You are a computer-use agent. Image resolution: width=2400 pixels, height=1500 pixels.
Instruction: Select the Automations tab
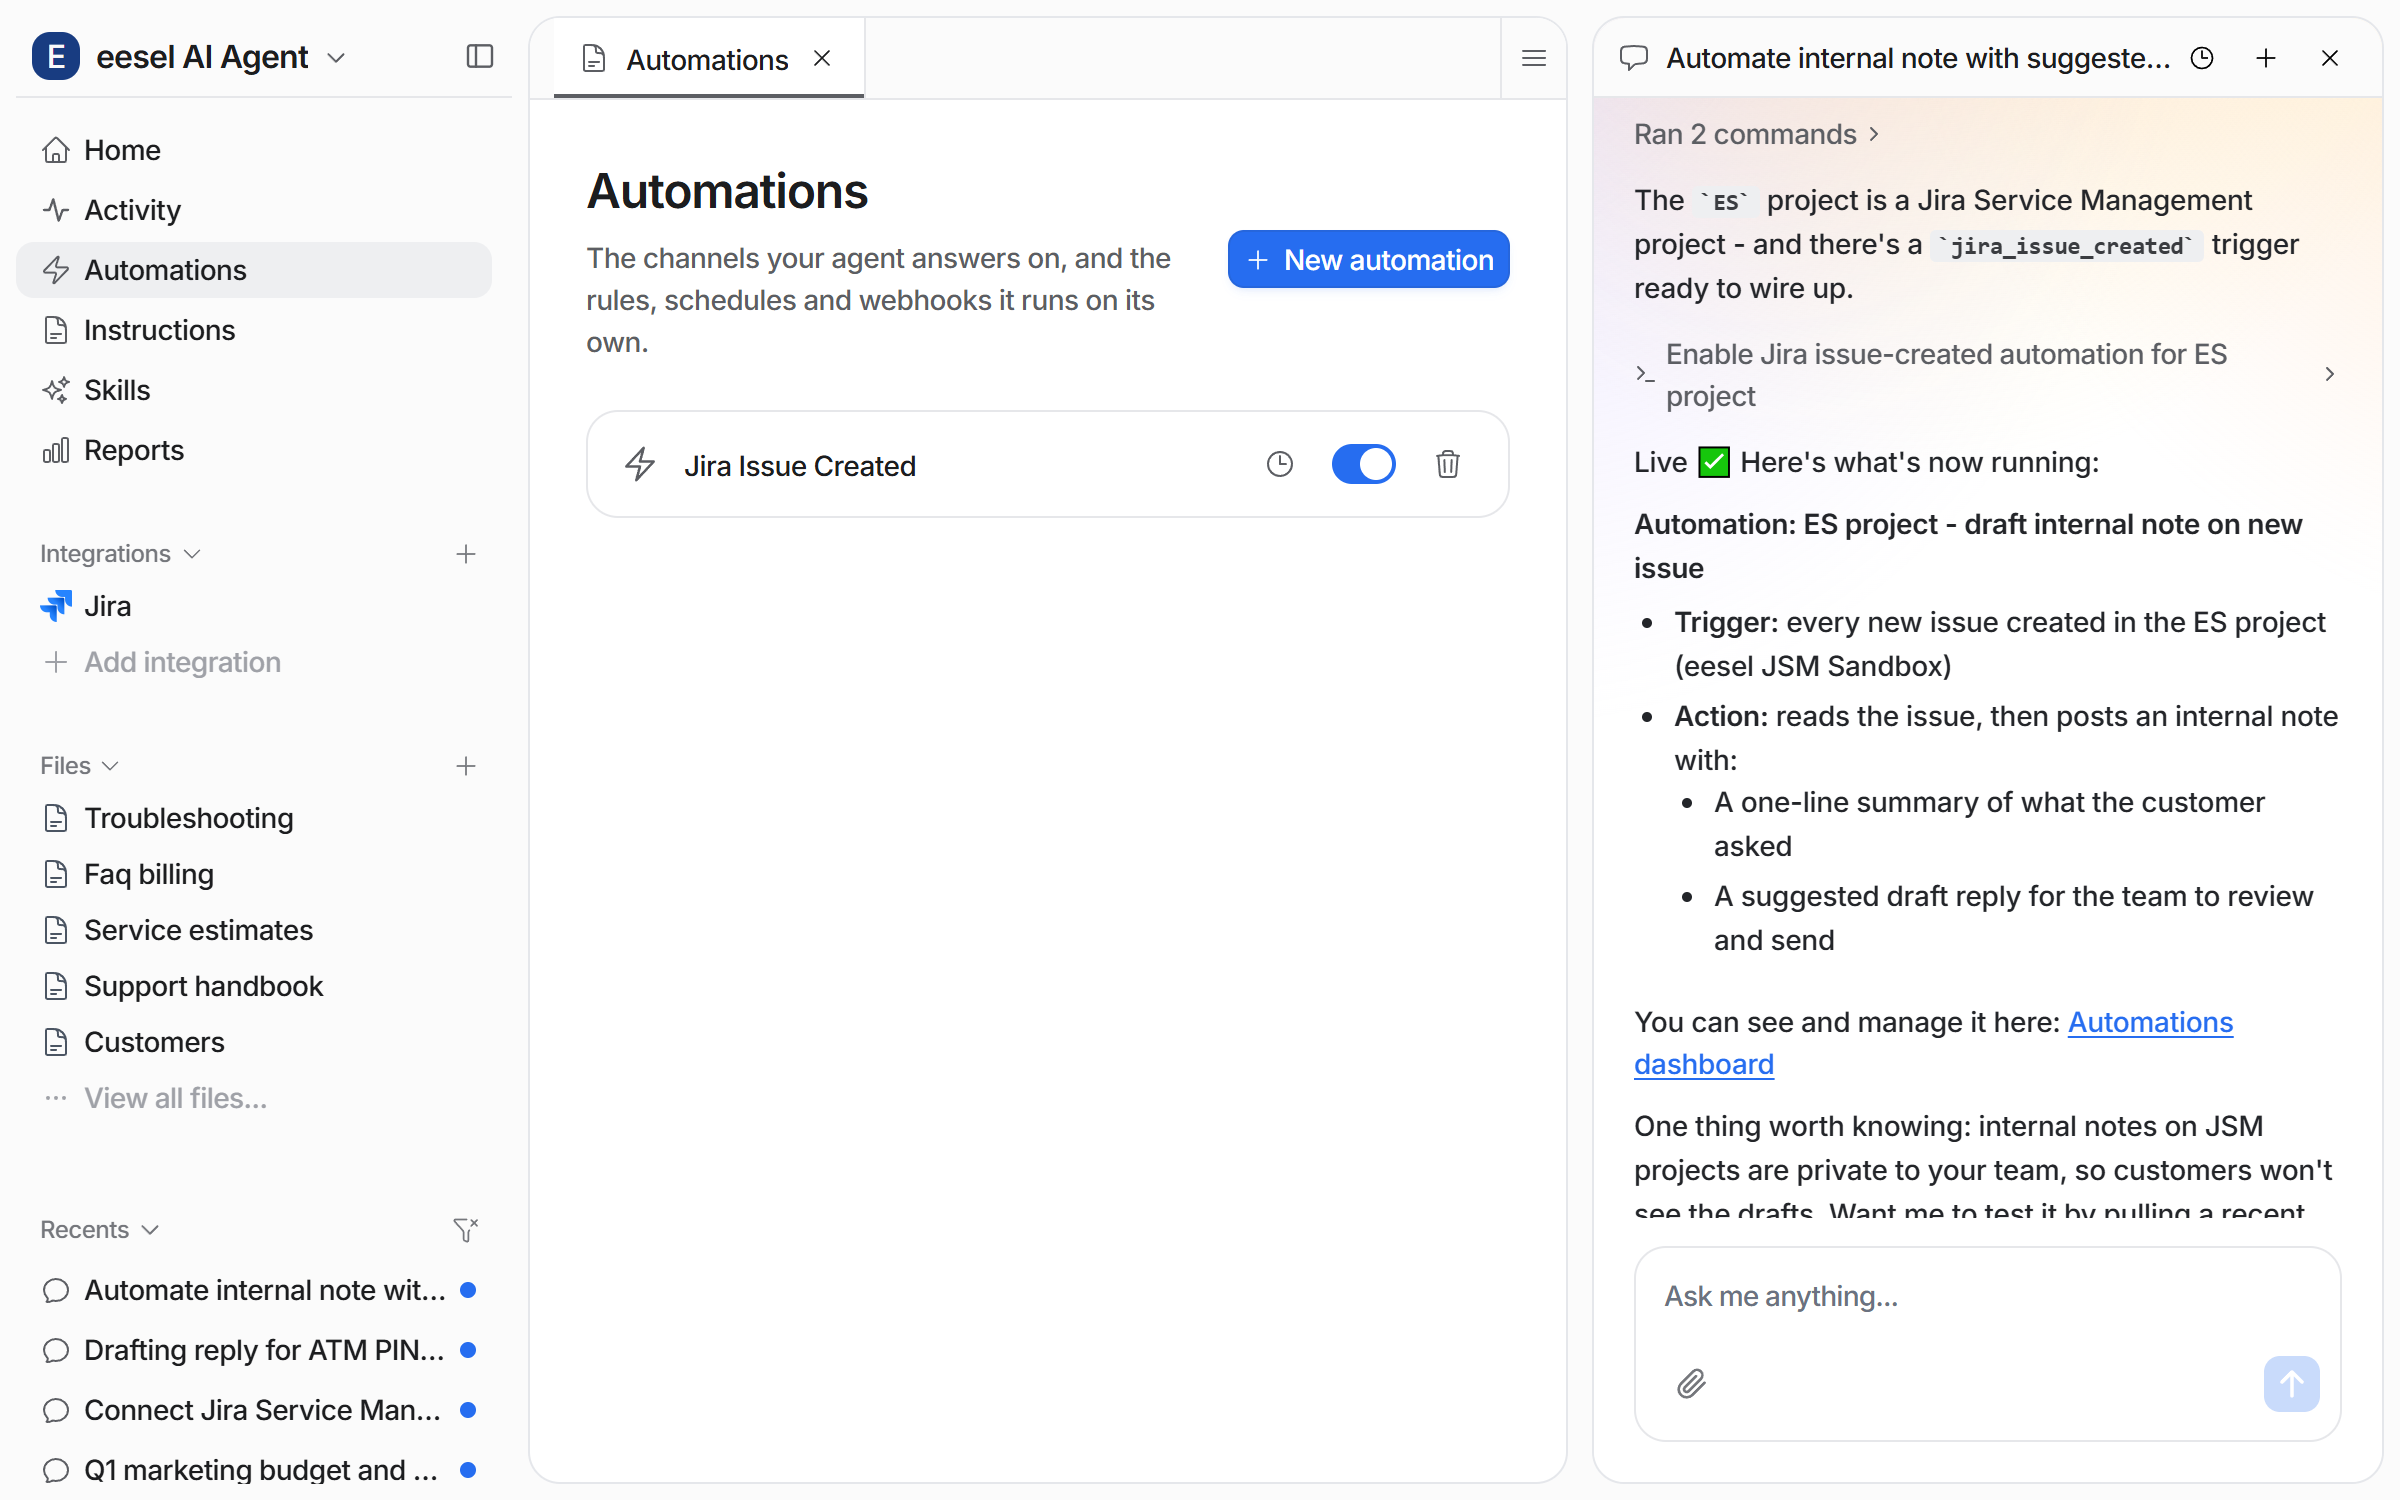pyautogui.click(x=708, y=59)
